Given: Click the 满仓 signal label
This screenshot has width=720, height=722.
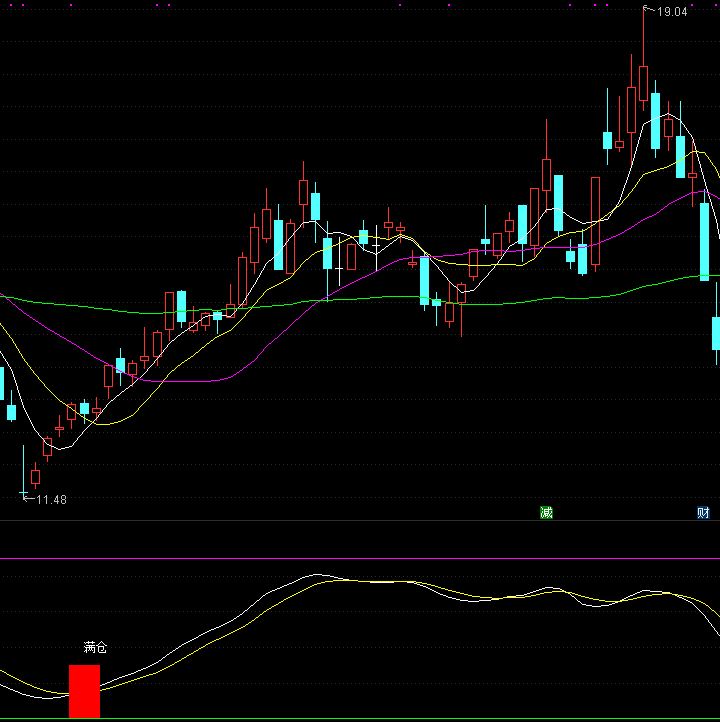Looking at the screenshot, I should click(95, 648).
